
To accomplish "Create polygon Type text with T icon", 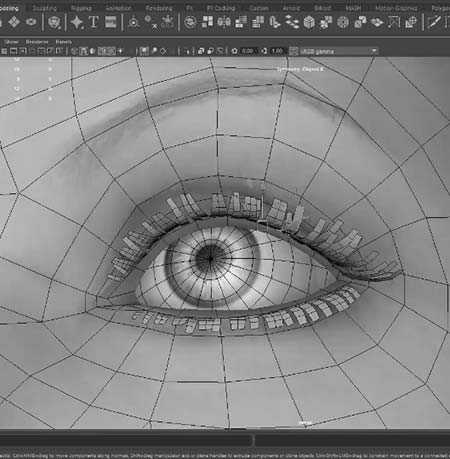I will tap(94, 22).
